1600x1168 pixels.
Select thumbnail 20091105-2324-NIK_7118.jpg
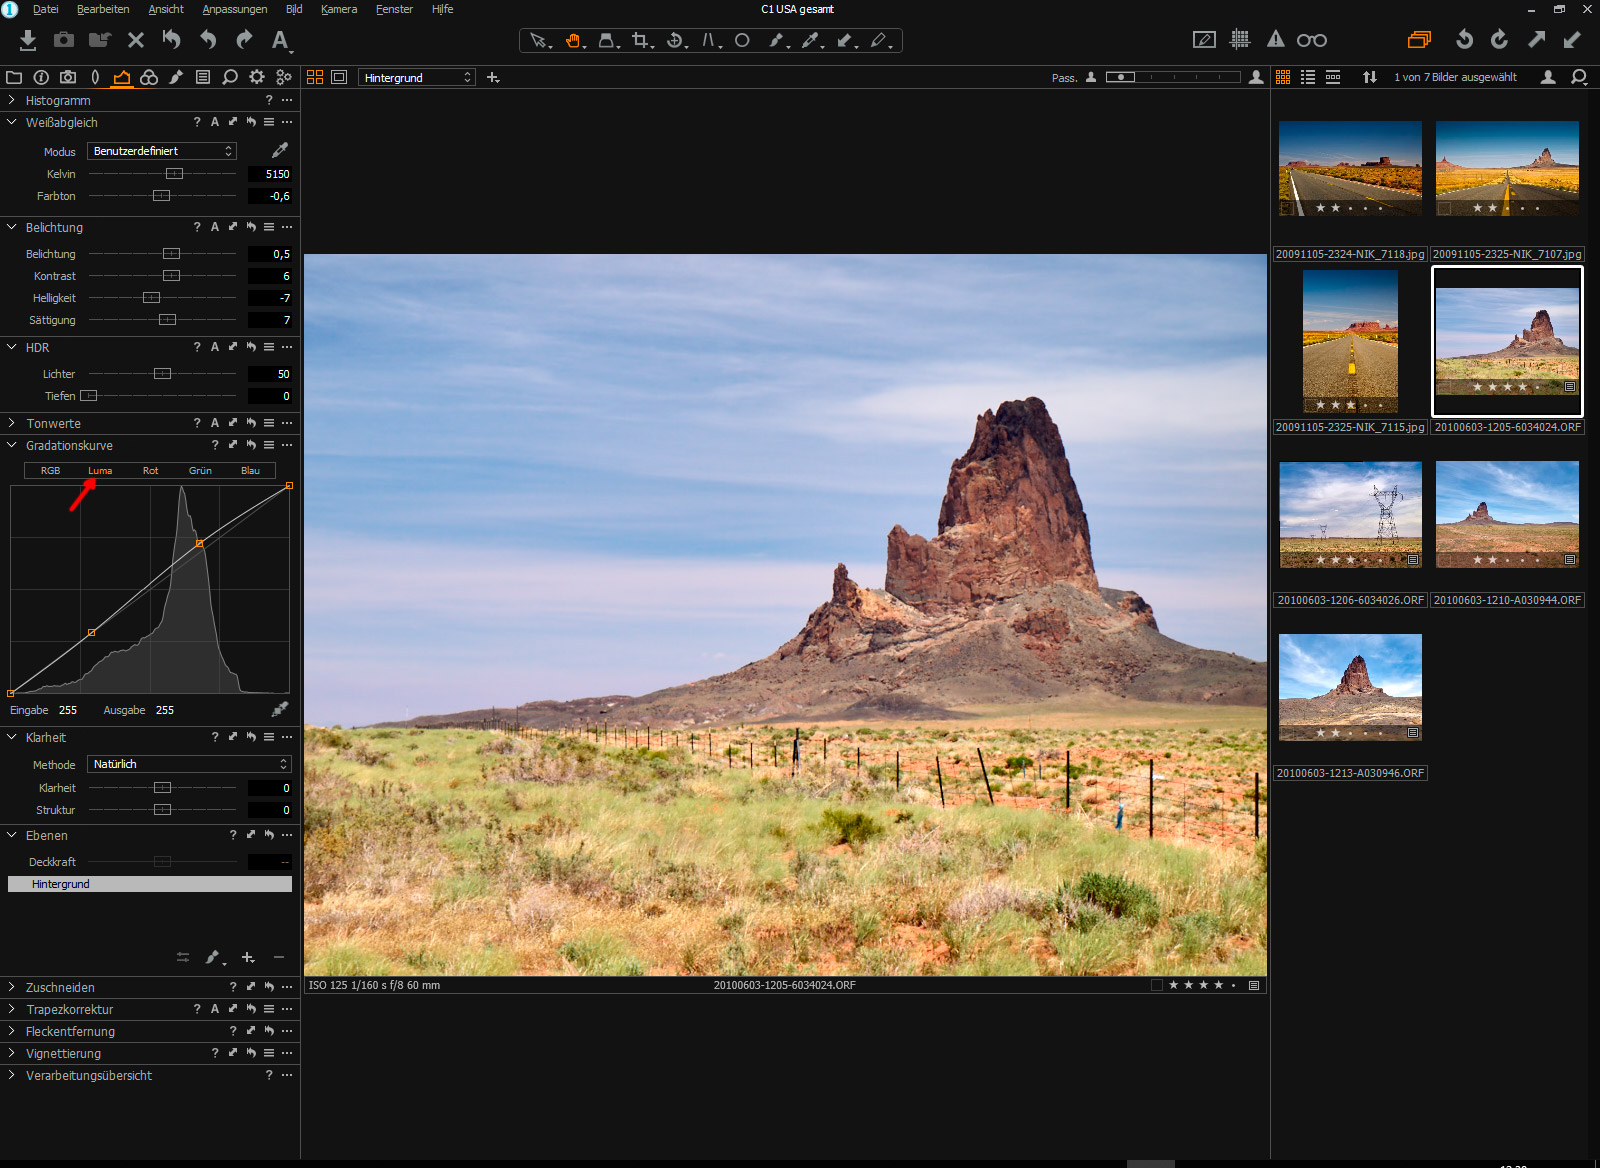tap(1350, 168)
